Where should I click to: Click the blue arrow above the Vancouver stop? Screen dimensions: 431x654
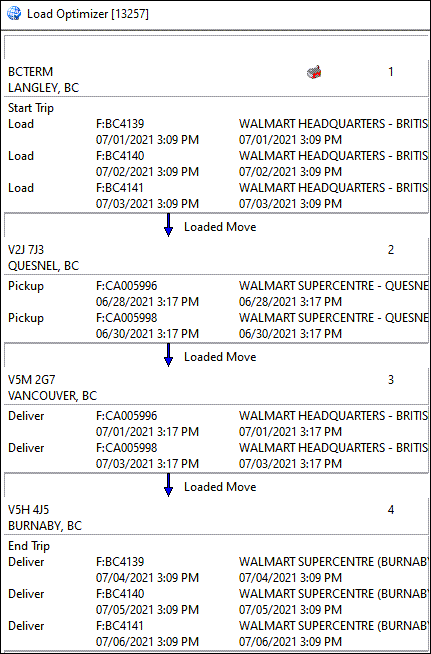point(168,355)
